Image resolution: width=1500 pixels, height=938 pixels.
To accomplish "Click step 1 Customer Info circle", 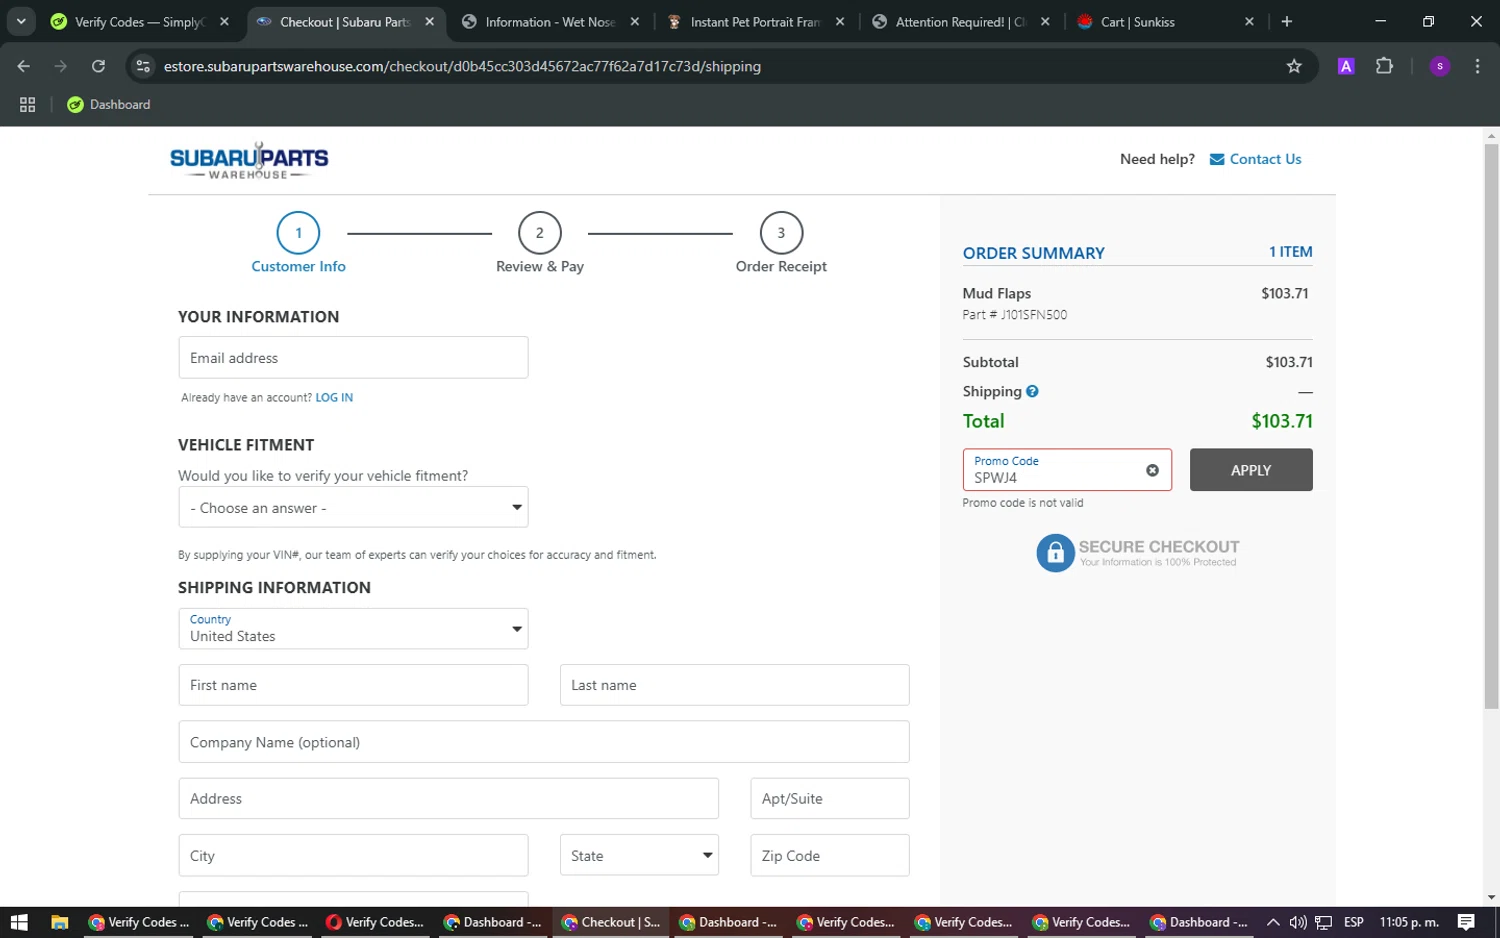I will 298,233.
